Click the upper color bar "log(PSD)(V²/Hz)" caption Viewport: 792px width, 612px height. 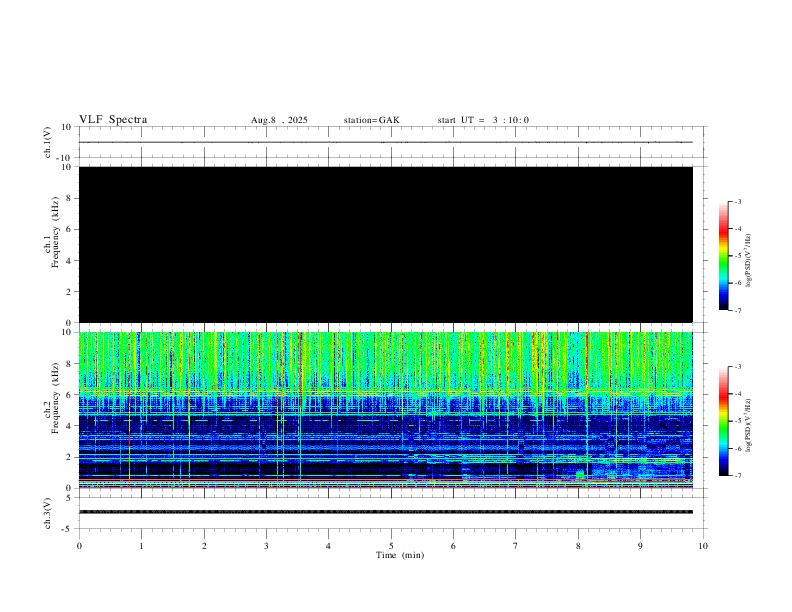click(749, 260)
